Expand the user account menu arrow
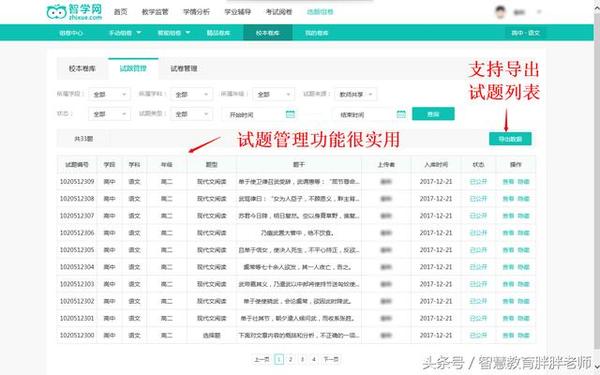600x375 pixels. [539, 12]
